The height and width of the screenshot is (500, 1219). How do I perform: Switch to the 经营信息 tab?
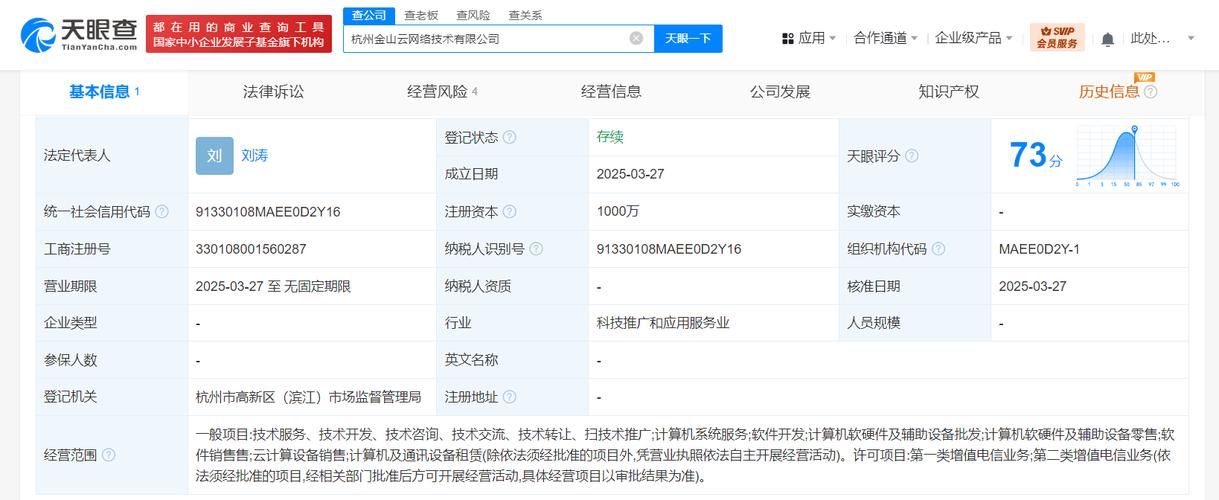tap(611, 92)
